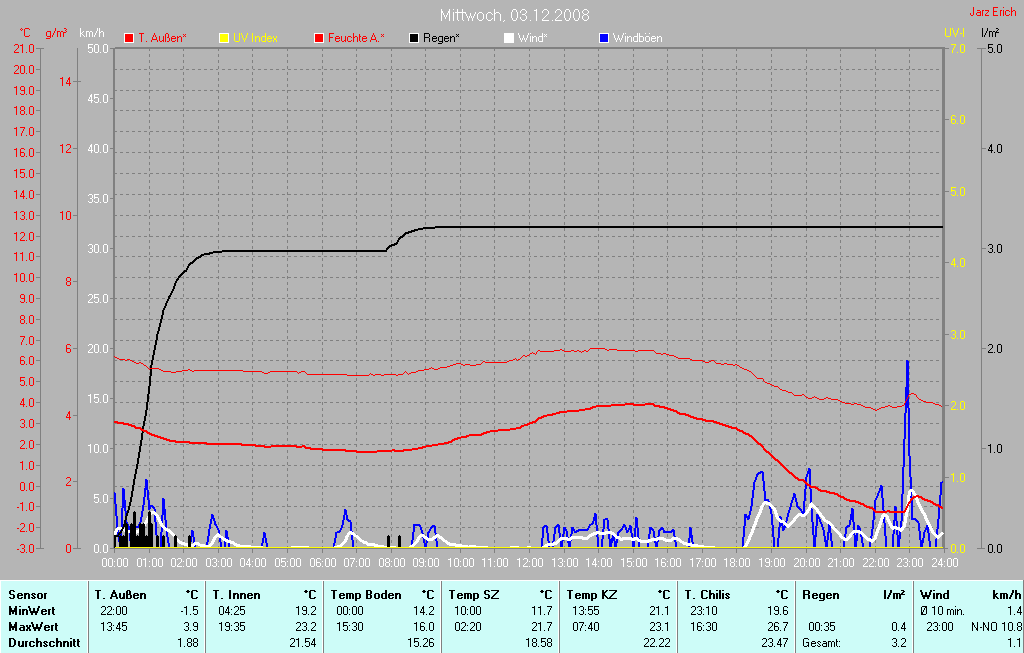Screen dimensions: 1024x653
Task: Click the 'Durchschnitt' row header
Action: click(x=44, y=643)
